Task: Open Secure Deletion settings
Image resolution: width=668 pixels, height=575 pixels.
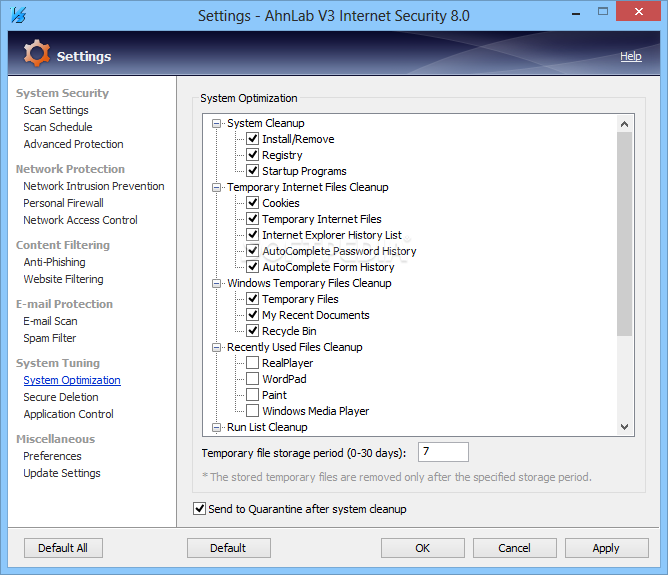Action: [x=61, y=397]
